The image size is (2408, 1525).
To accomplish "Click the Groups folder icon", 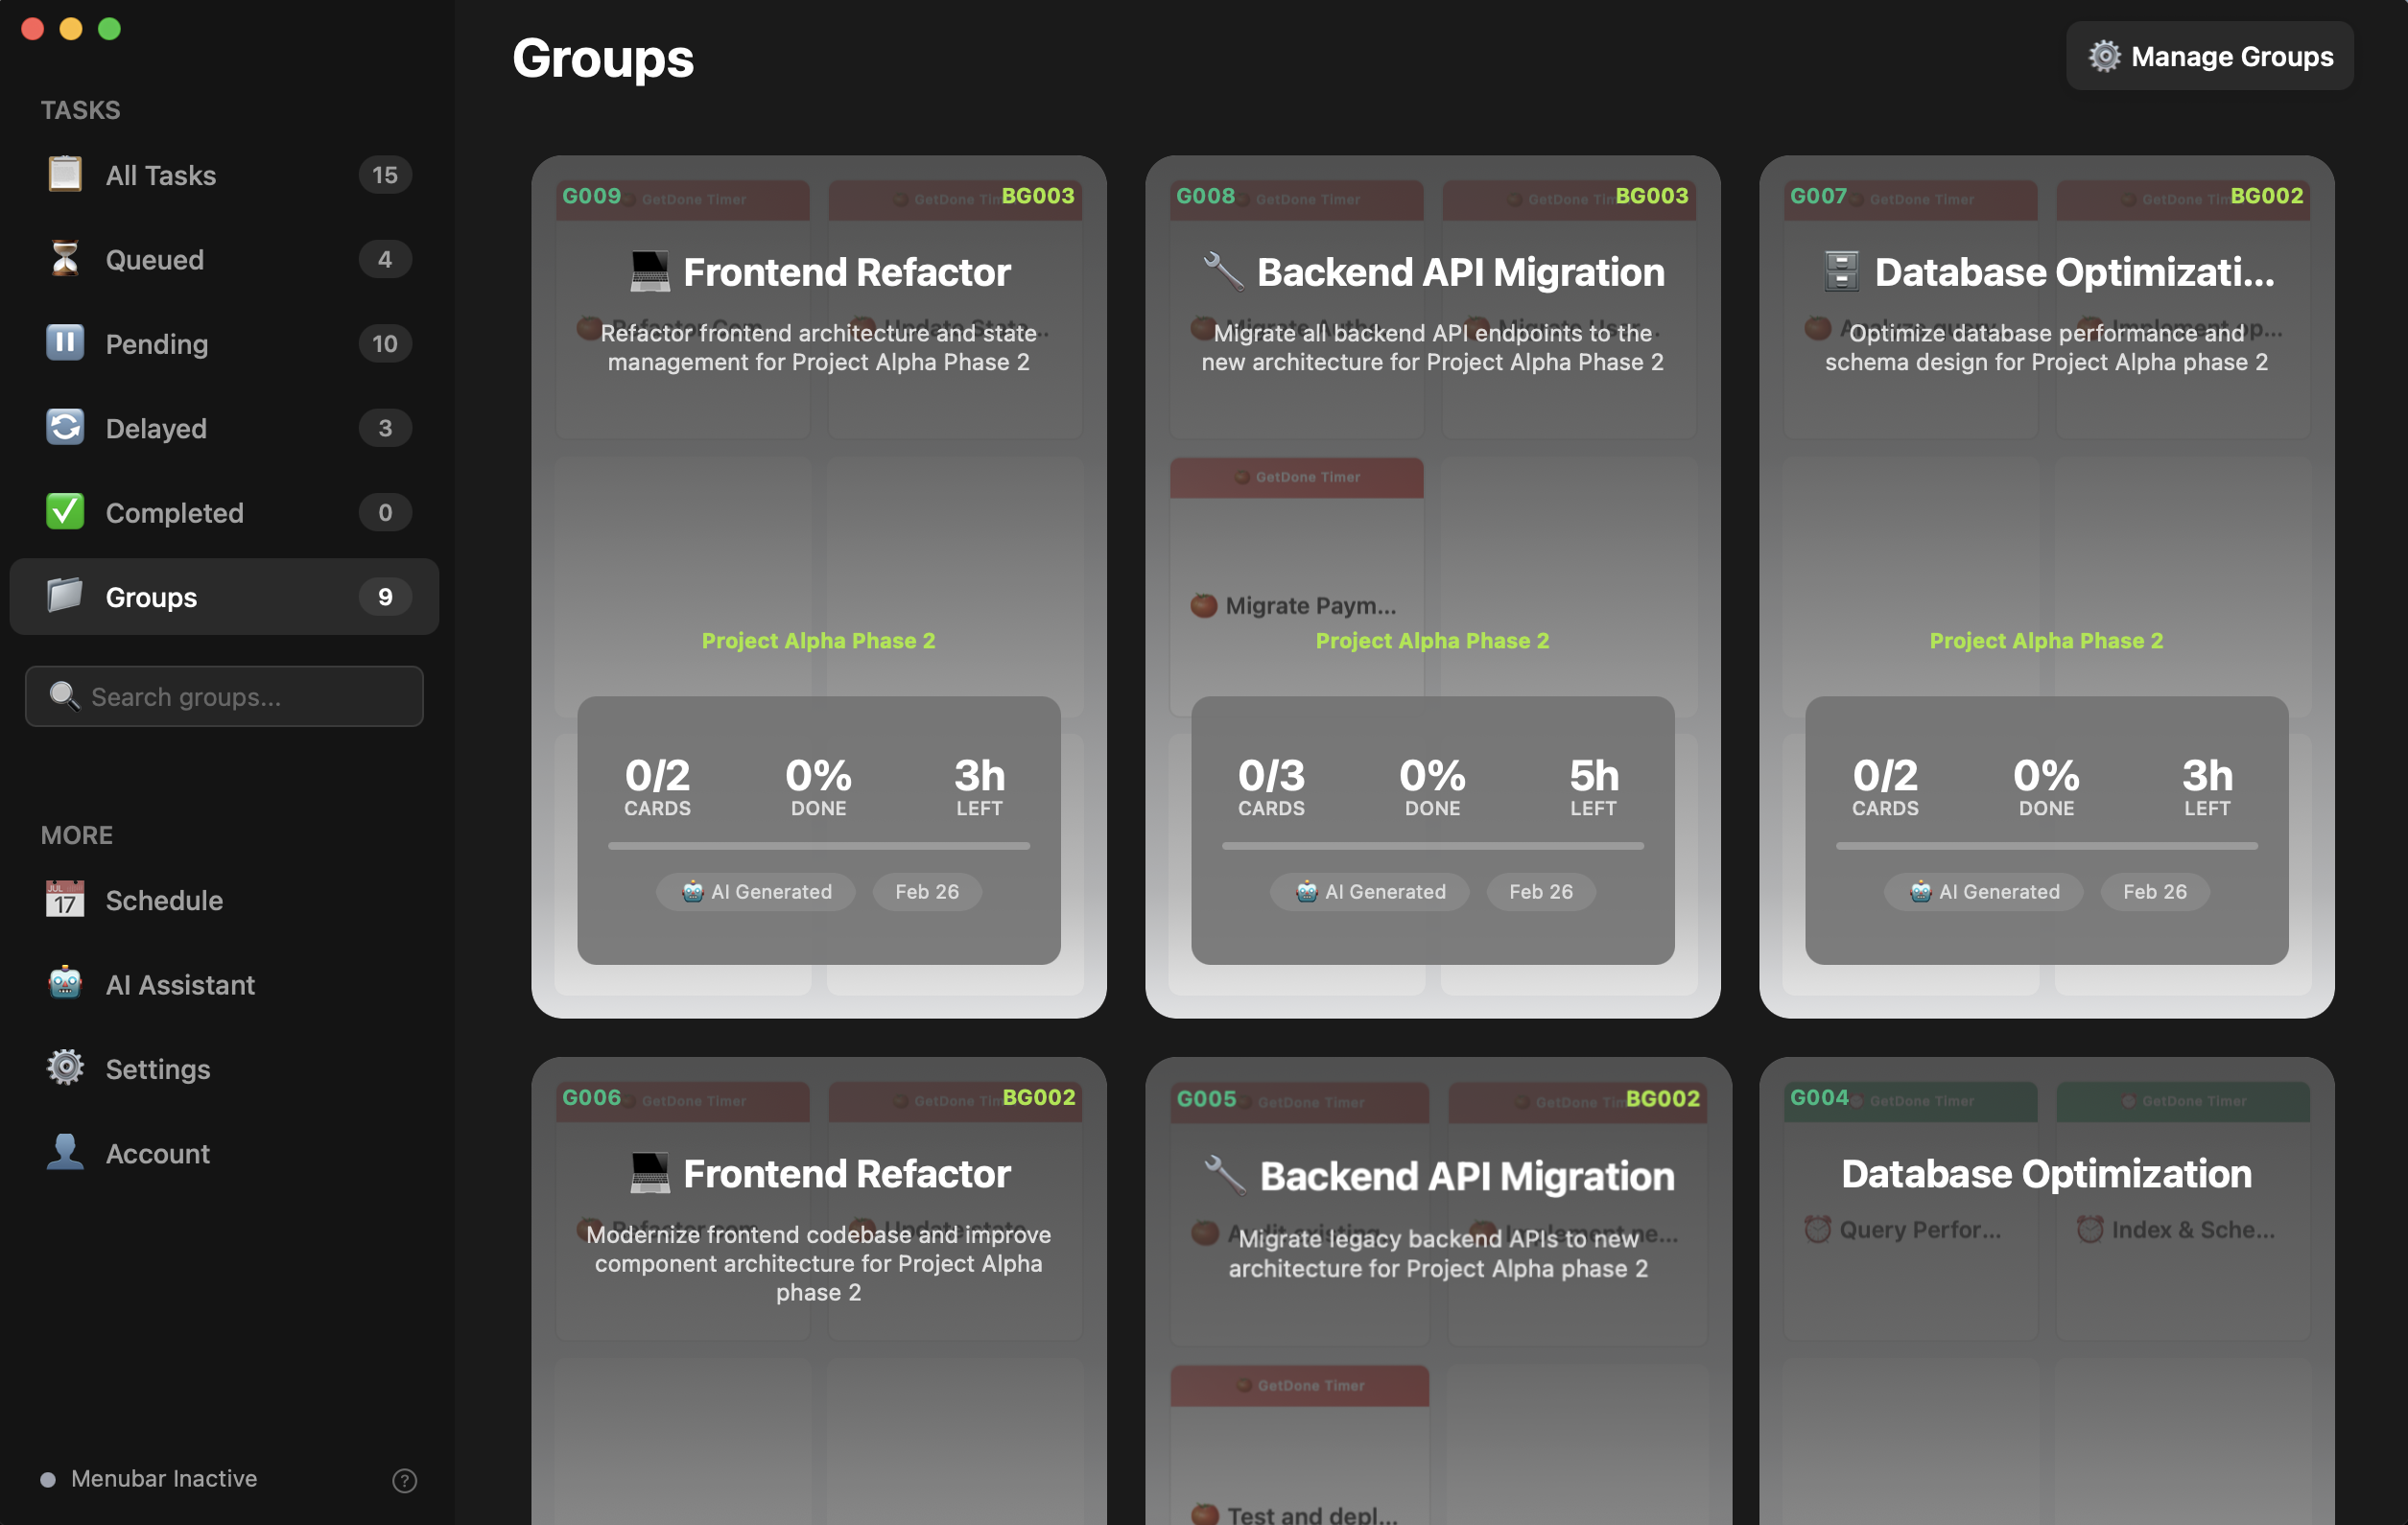I will pyautogui.click(x=65, y=596).
